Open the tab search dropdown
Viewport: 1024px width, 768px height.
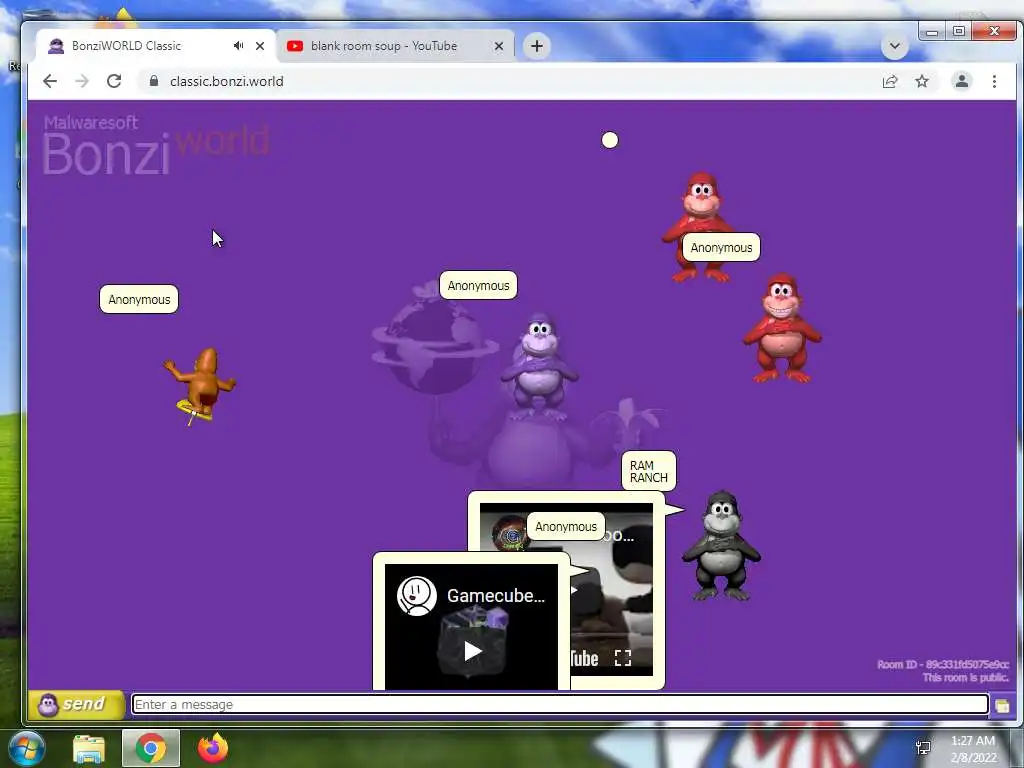pyautogui.click(x=895, y=46)
